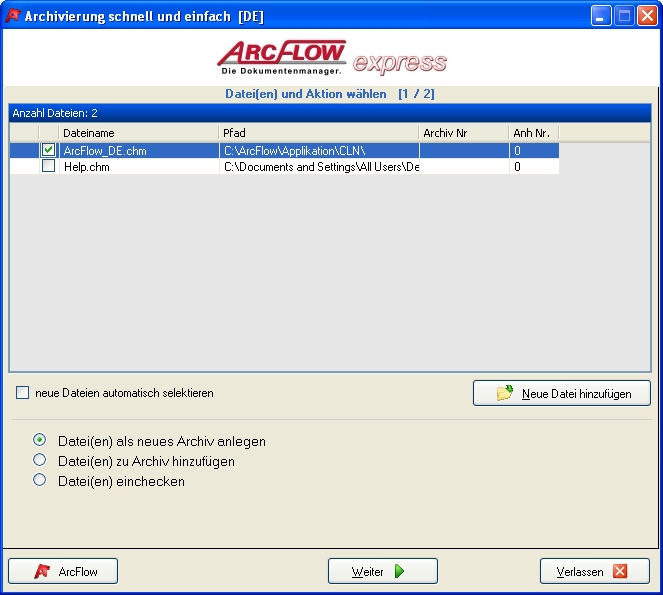Uncheck the ArcFlow_DE.chm file checkbox
Screen dimensions: 663x595
pyautogui.click(x=49, y=150)
